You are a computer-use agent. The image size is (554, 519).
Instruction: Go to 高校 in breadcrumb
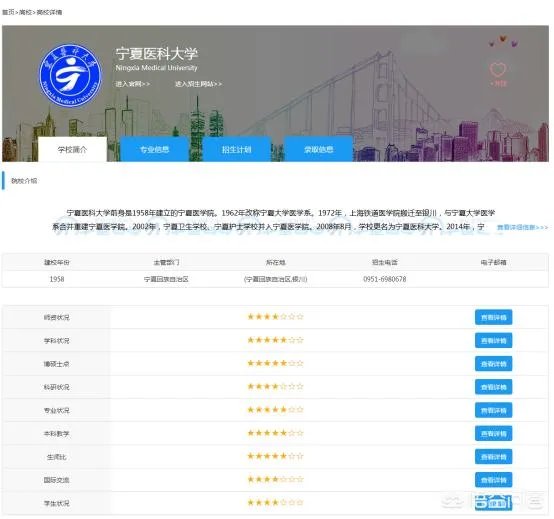(x=25, y=12)
